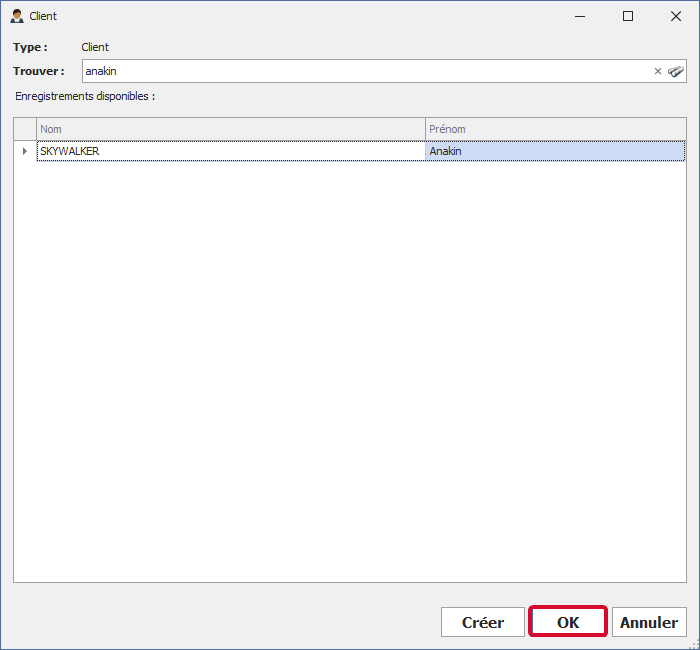This screenshot has height=650, width=700.
Task: Sort by the Nom column header
Action: (x=231, y=129)
